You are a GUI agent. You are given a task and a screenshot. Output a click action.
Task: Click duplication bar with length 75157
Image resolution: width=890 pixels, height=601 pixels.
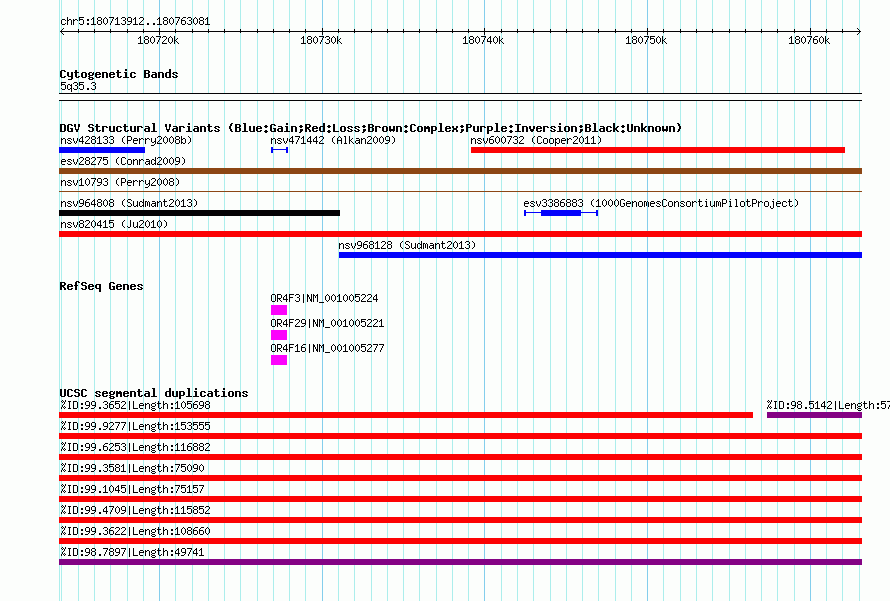click(460, 499)
